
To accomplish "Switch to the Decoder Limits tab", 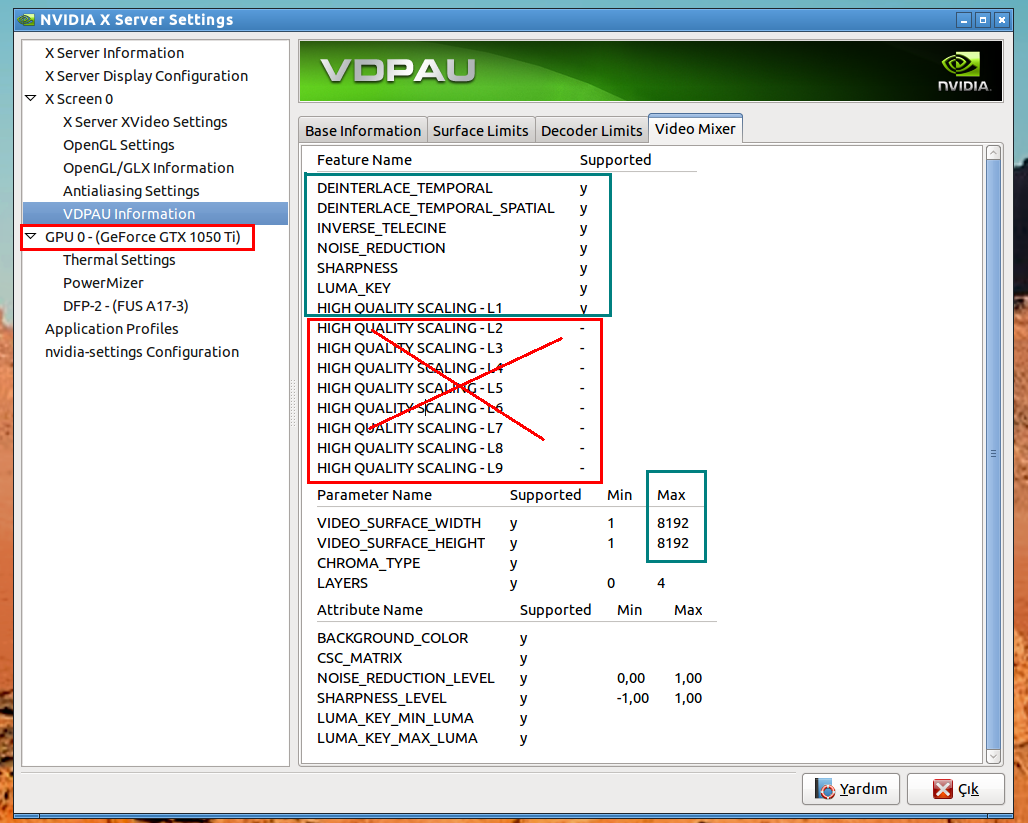I will (x=591, y=130).
